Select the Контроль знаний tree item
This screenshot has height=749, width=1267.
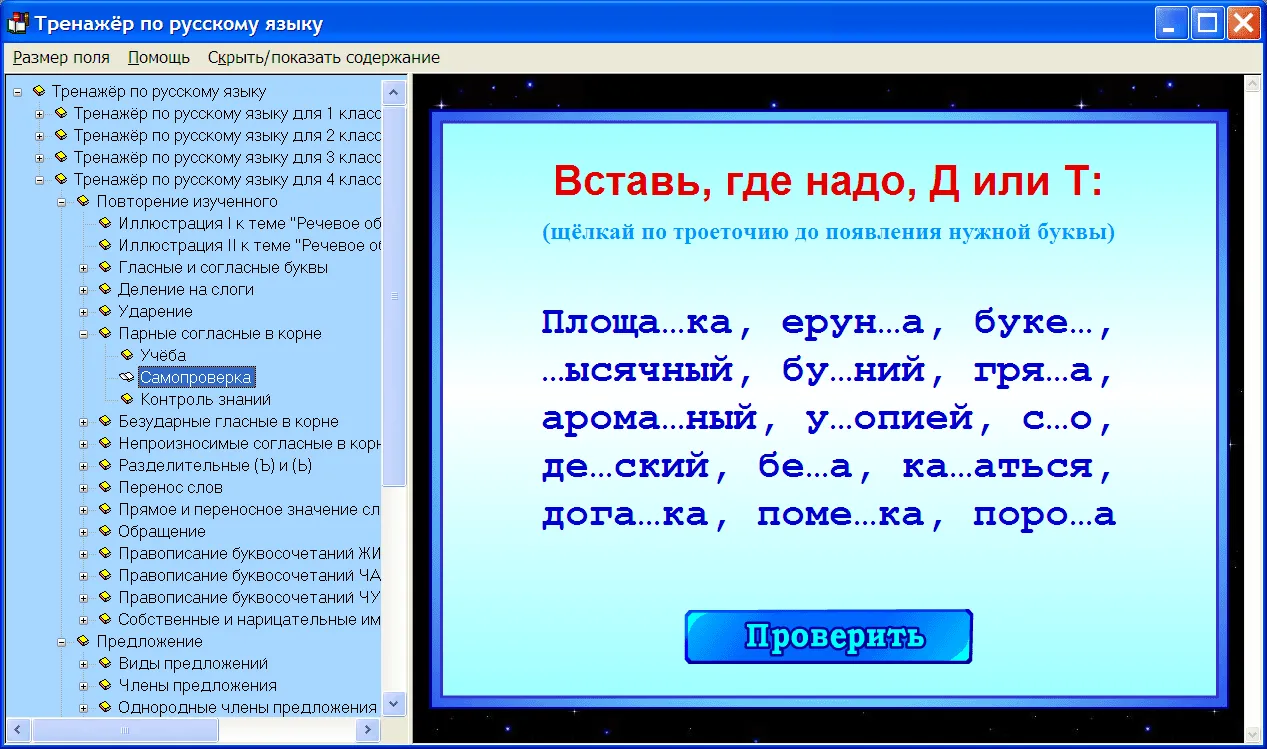(205, 399)
